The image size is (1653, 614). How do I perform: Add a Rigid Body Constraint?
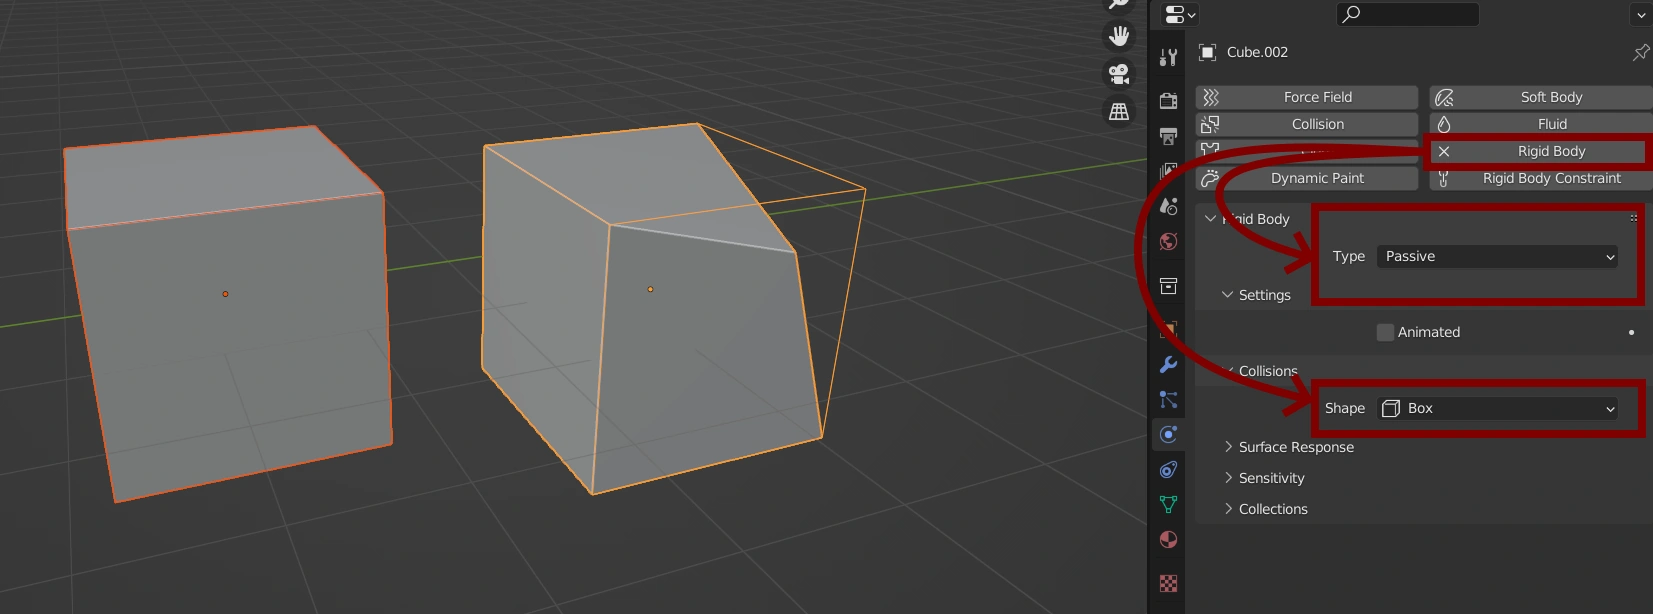point(1541,178)
